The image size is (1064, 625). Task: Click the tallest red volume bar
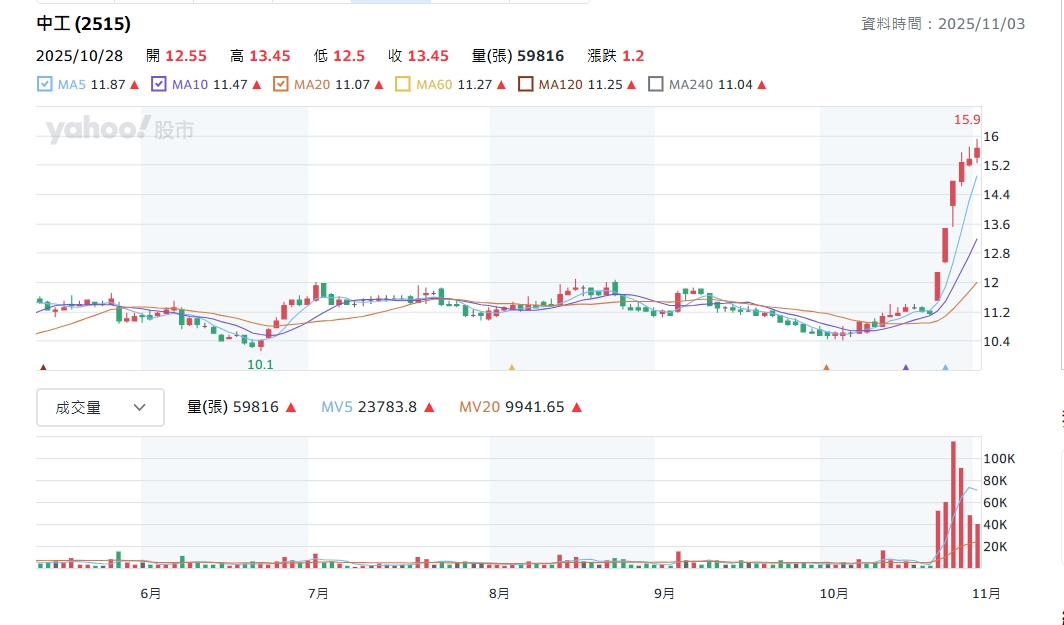953,505
